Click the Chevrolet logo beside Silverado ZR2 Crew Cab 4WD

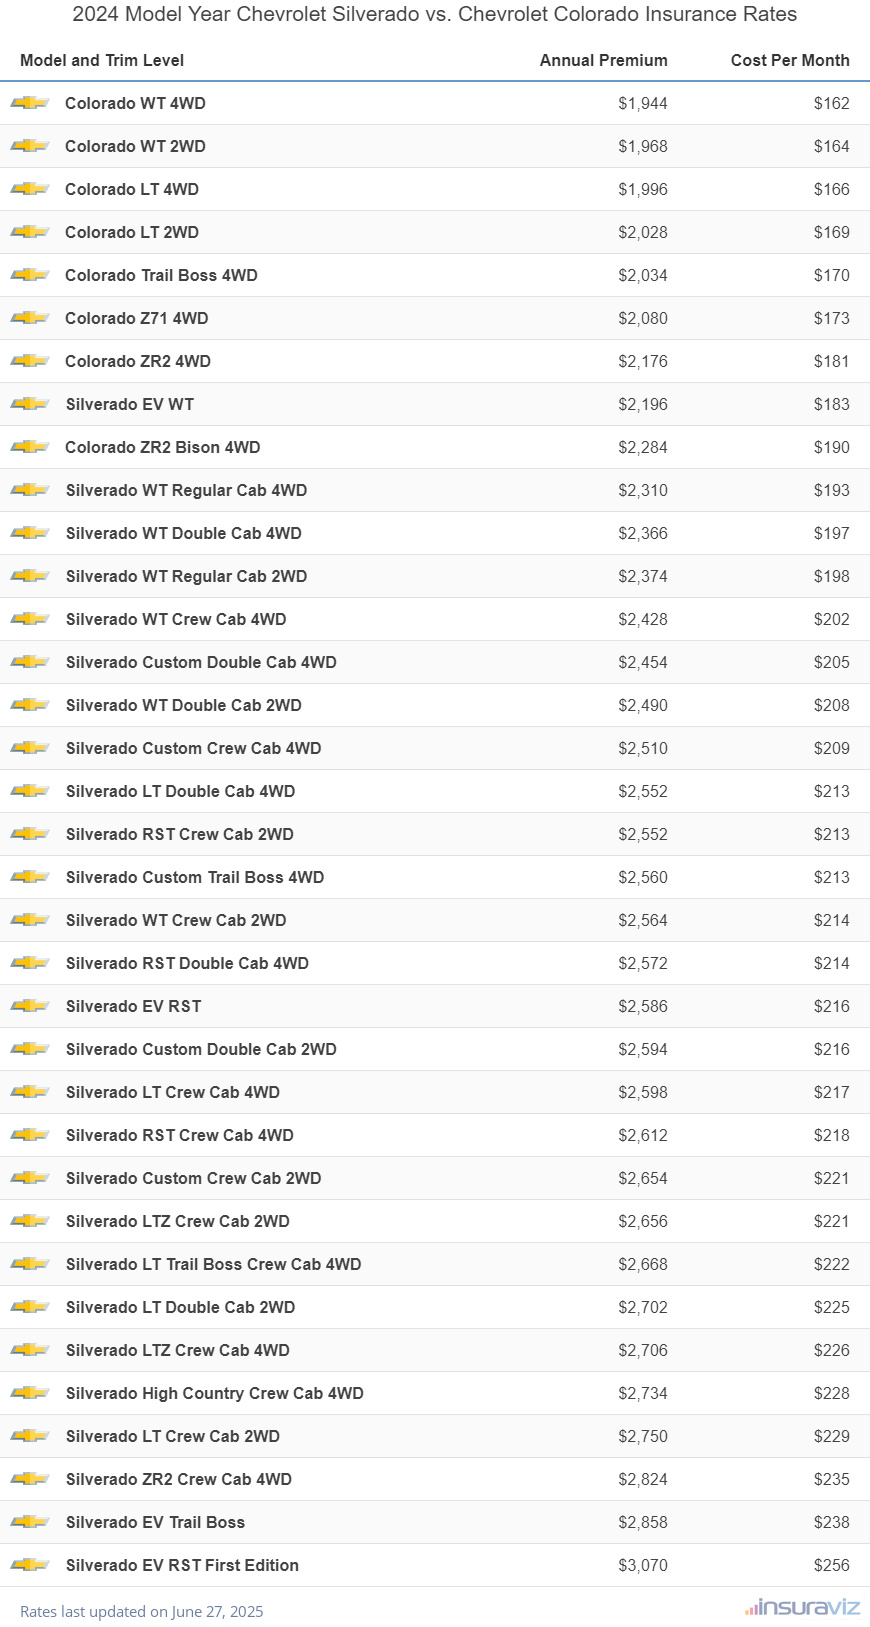click(x=30, y=1479)
